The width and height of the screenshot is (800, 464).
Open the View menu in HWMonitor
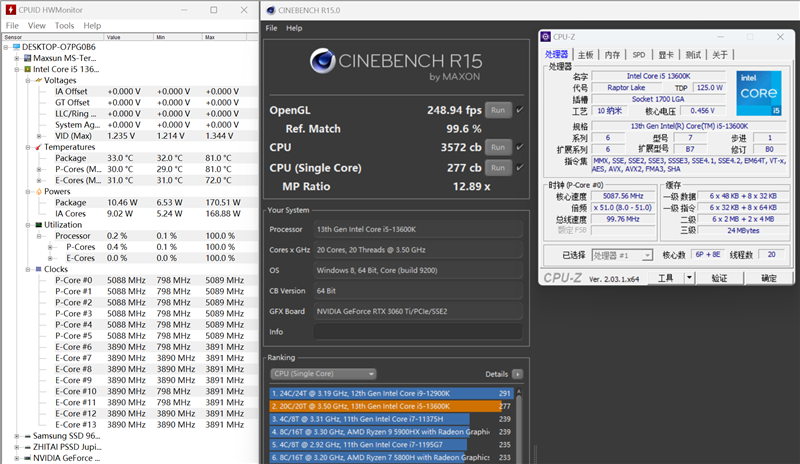coord(36,26)
